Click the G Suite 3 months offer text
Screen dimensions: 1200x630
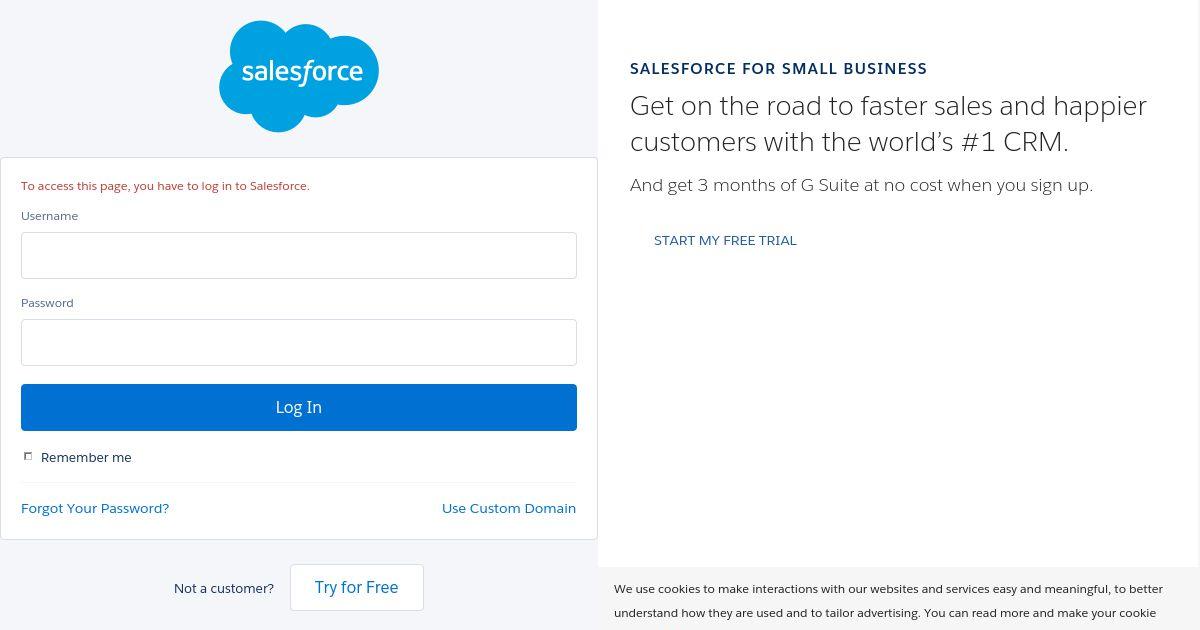click(861, 185)
